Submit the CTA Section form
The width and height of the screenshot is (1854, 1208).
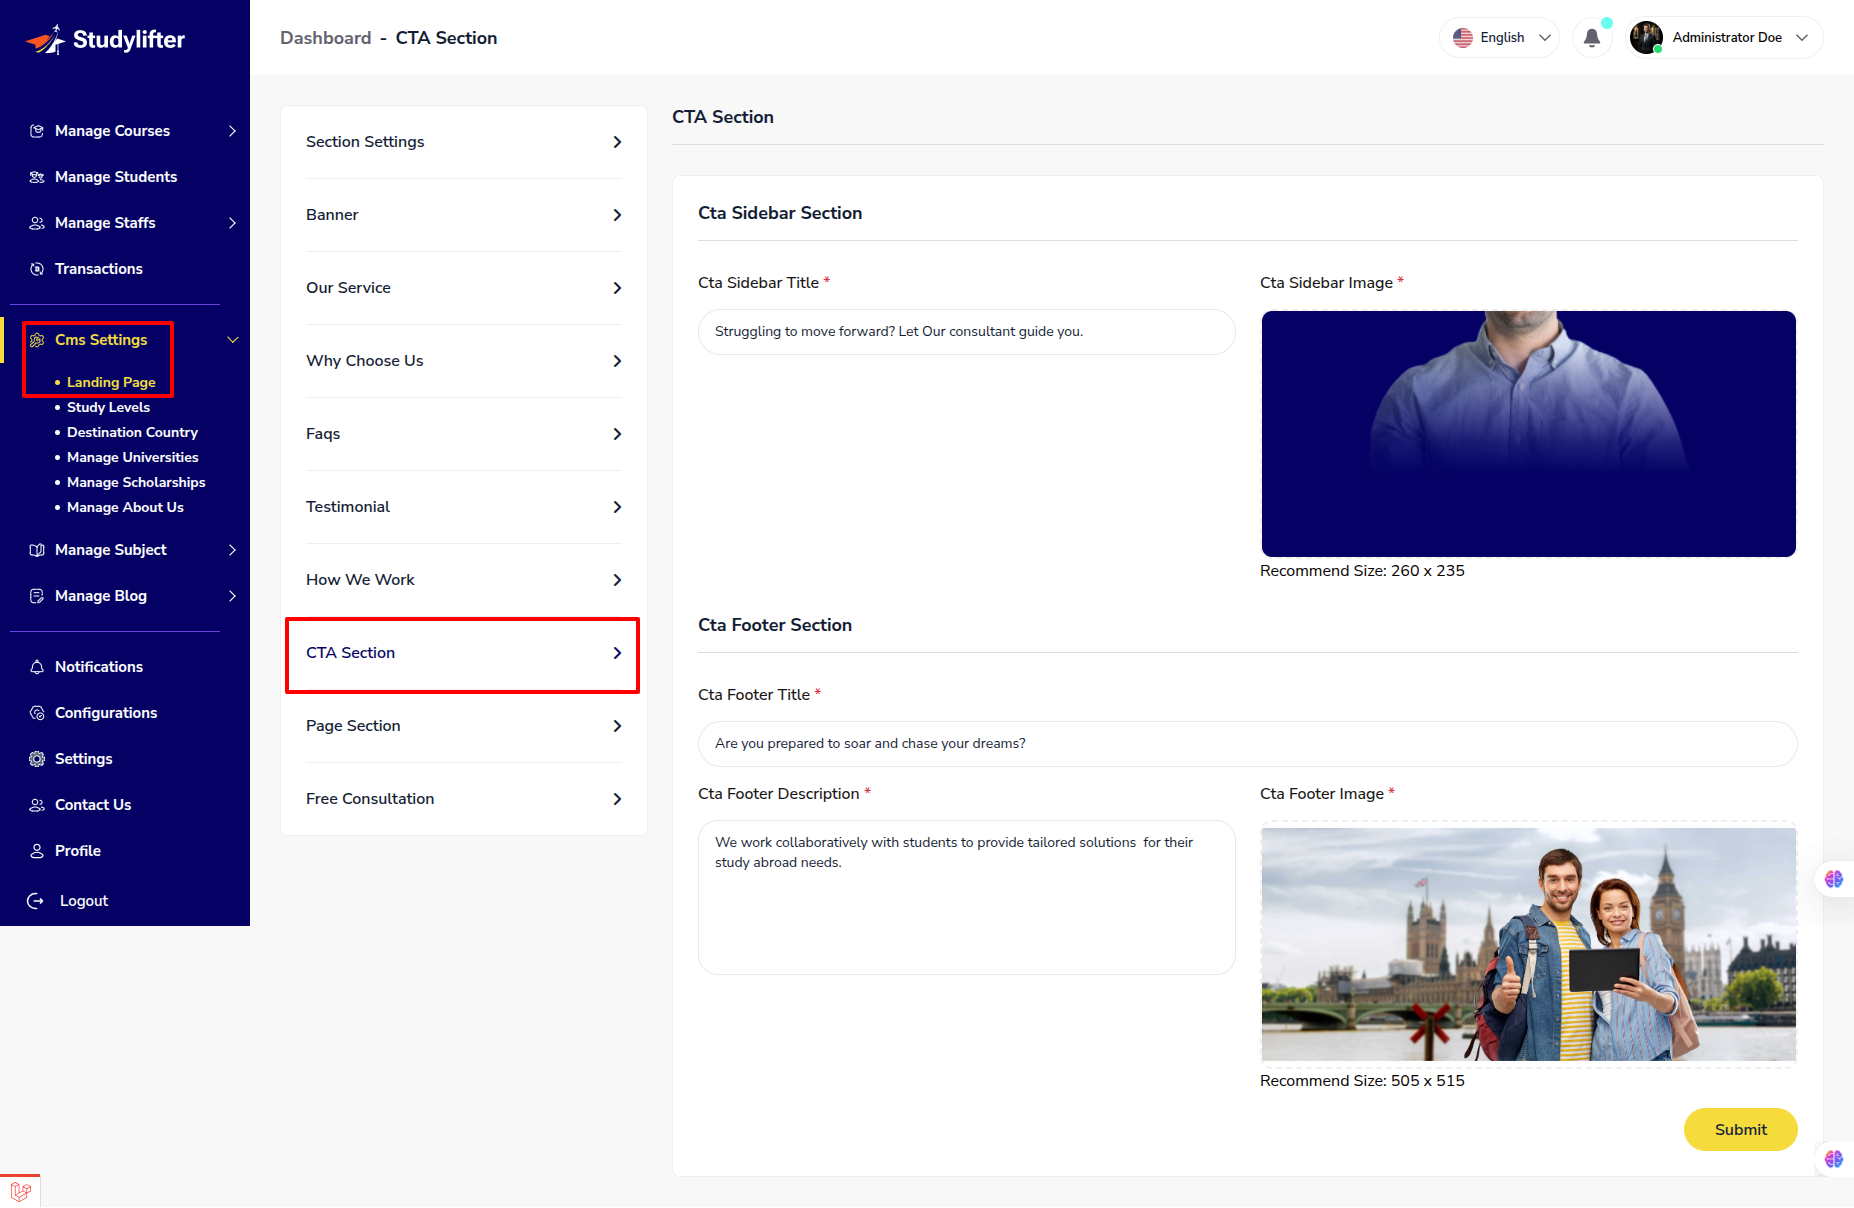point(1740,1130)
